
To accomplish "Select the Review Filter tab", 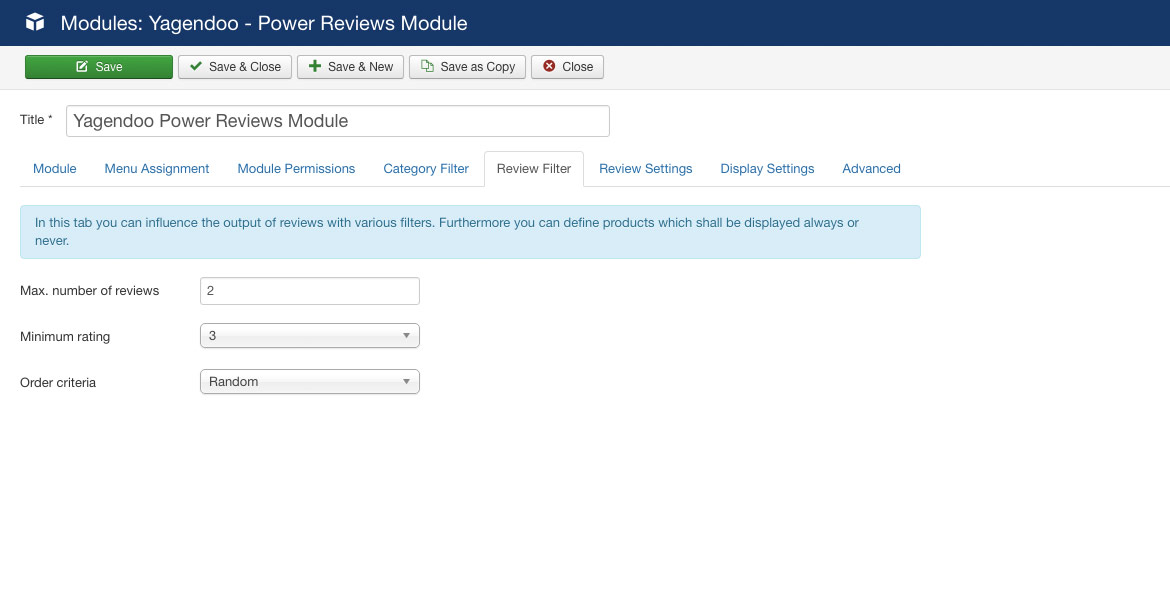I will coord(534,169).
